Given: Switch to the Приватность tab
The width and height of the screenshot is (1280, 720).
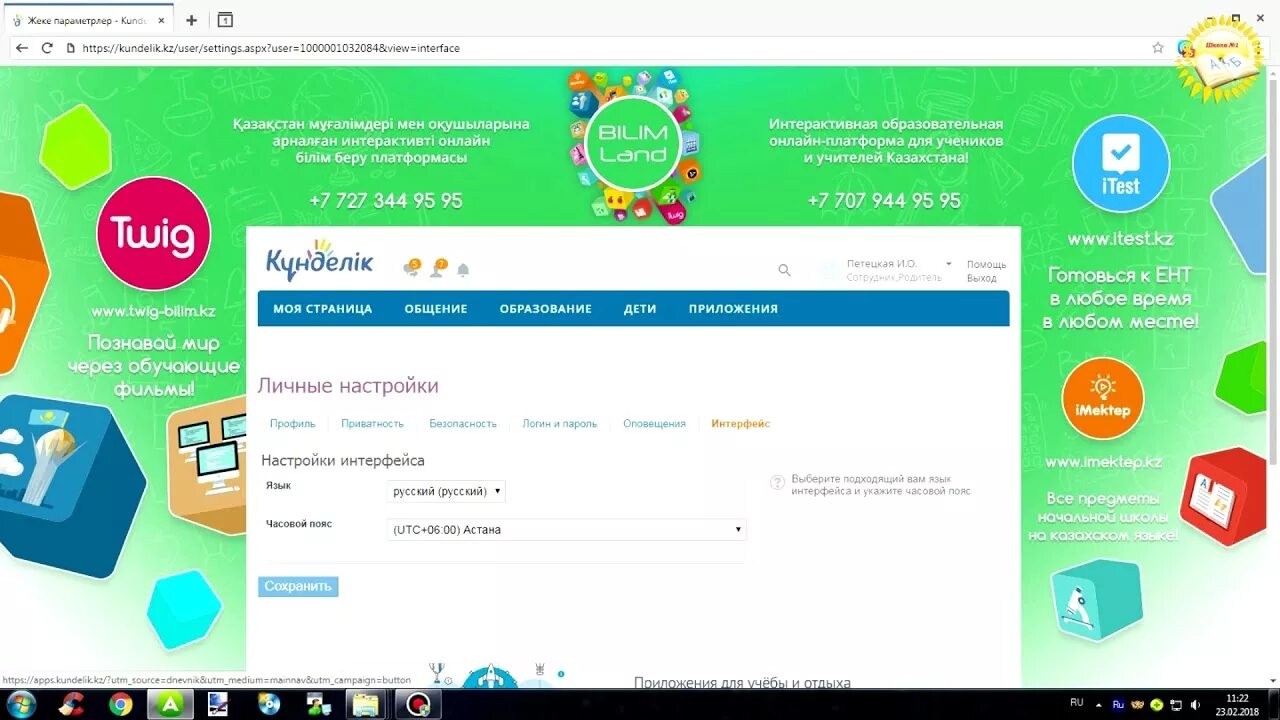Looking at the screenshot, I should click(x=372, y=424).
